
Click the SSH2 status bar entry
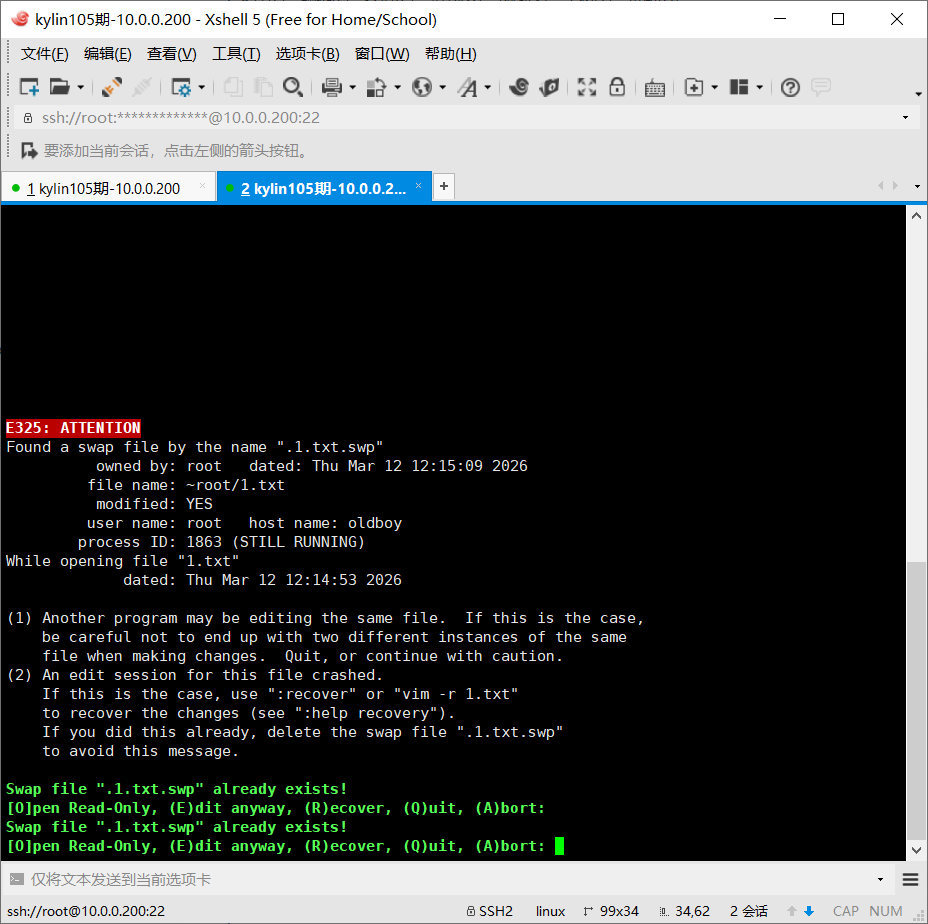[x=489, y=911]
